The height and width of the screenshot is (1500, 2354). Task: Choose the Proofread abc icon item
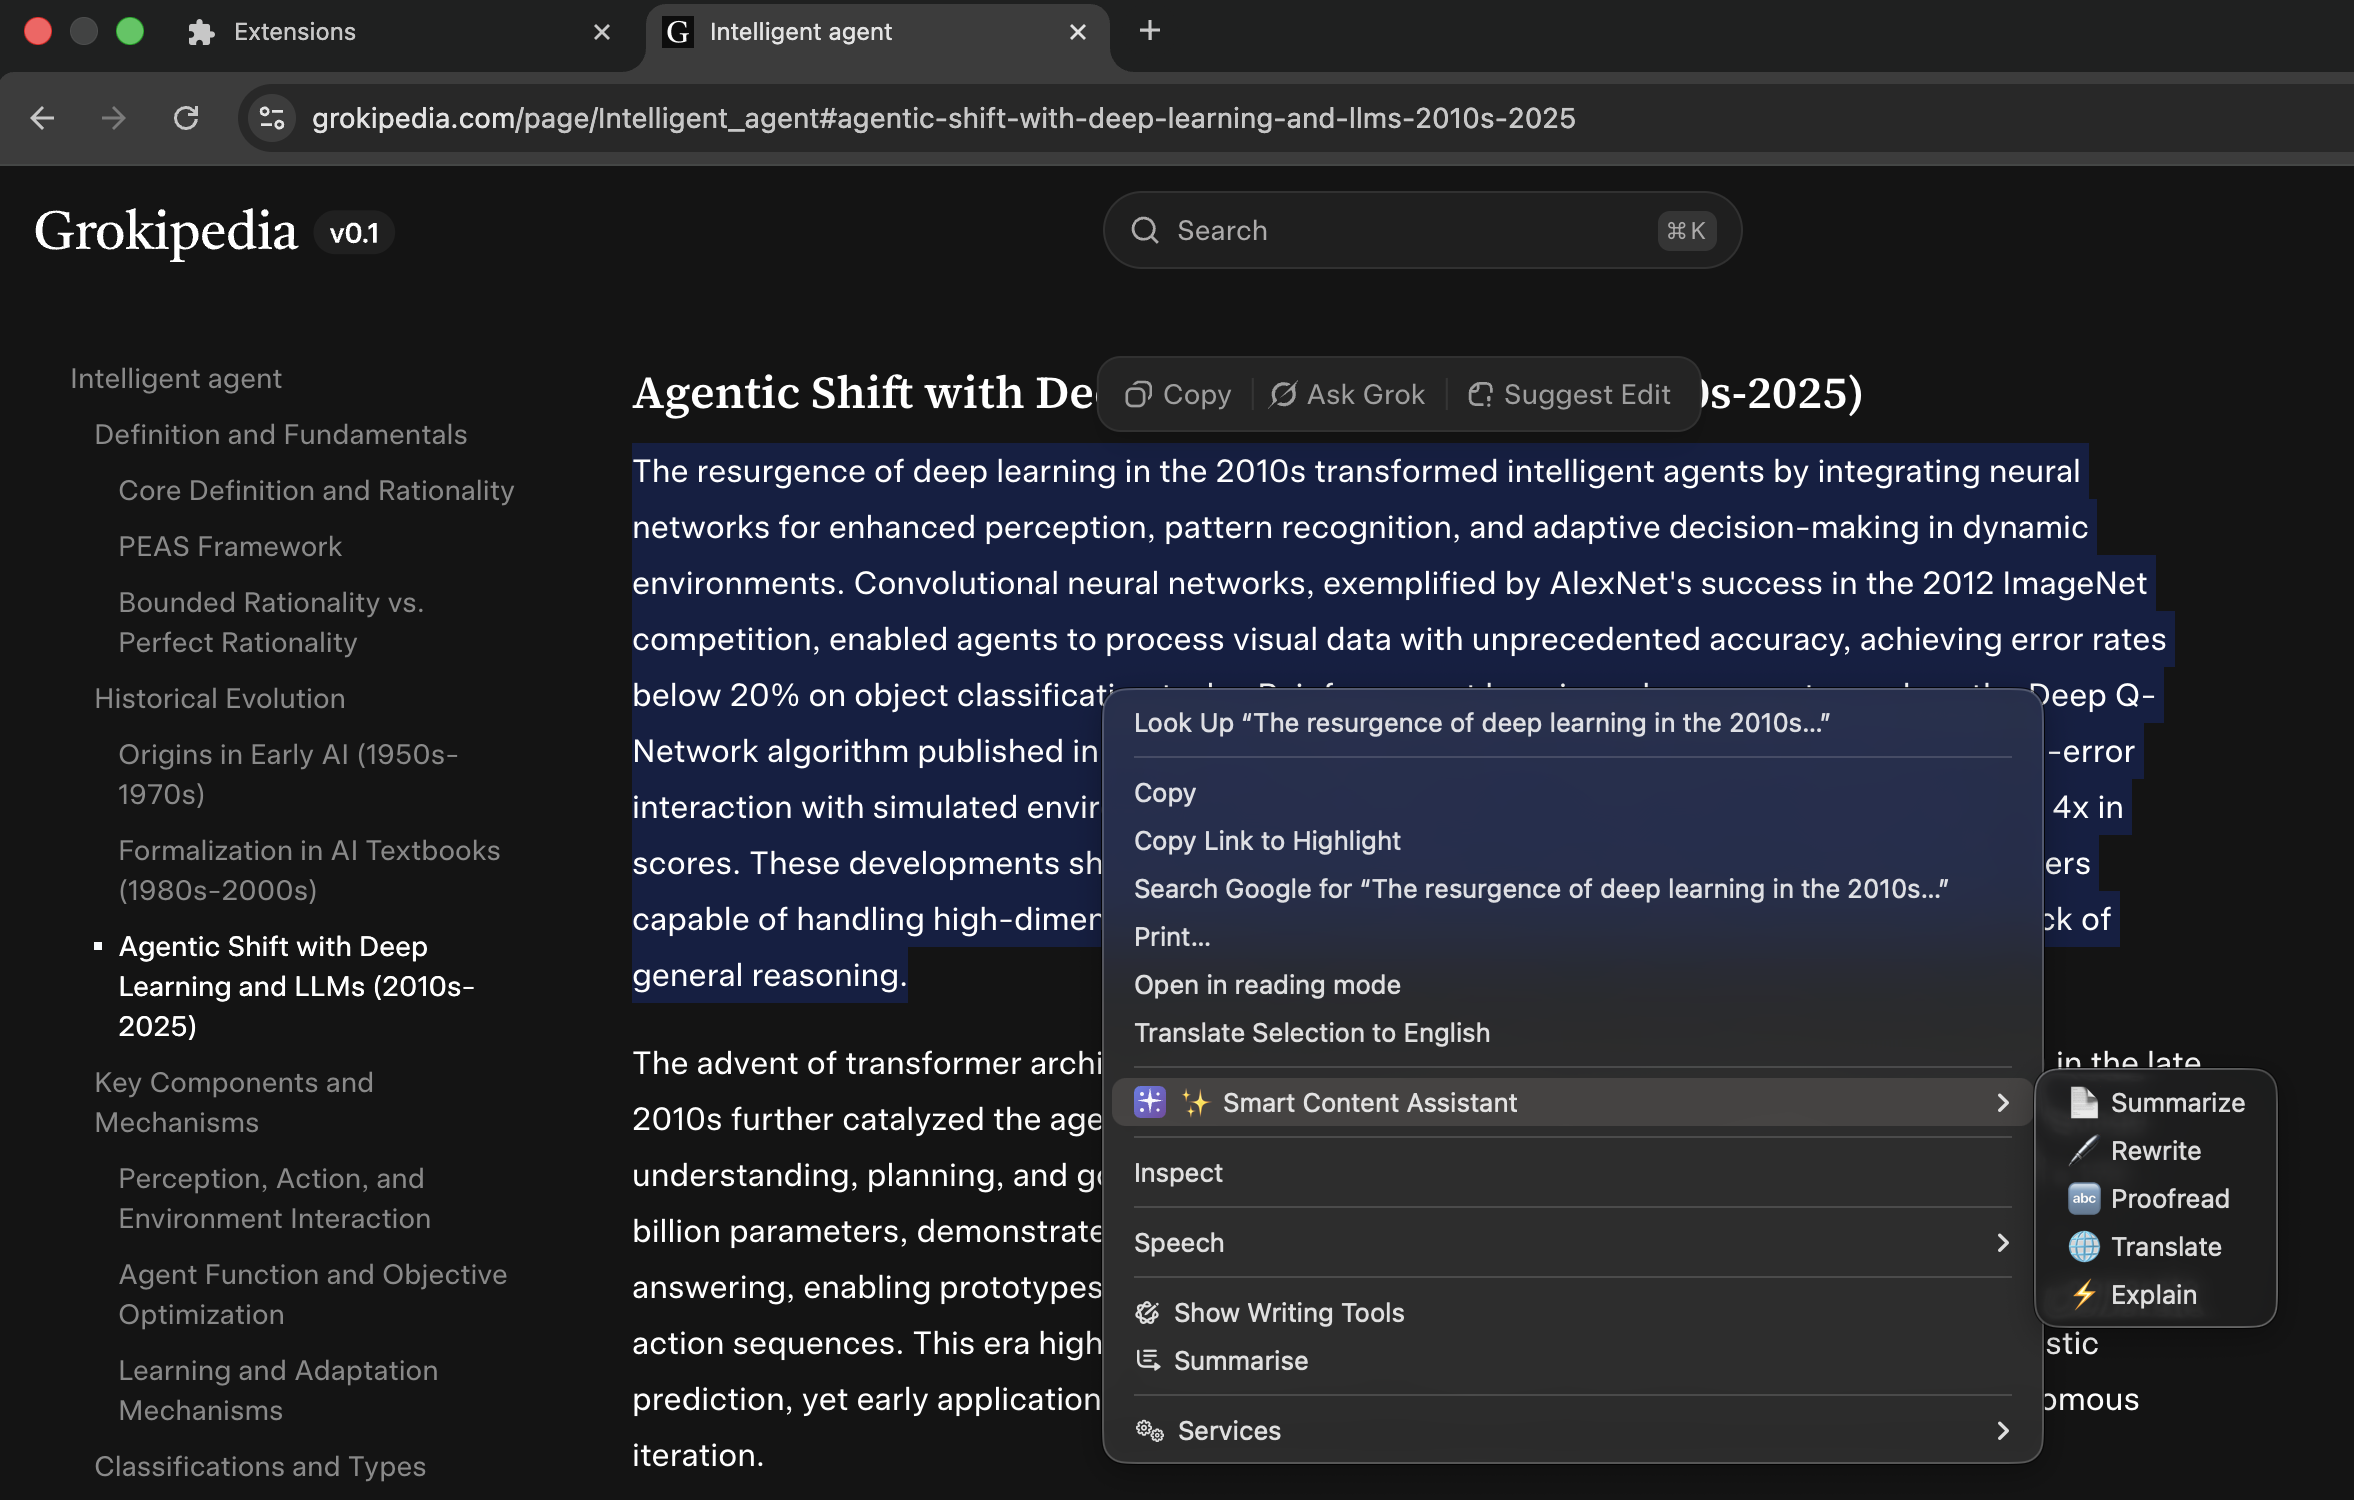(x=2083, y=1198)
